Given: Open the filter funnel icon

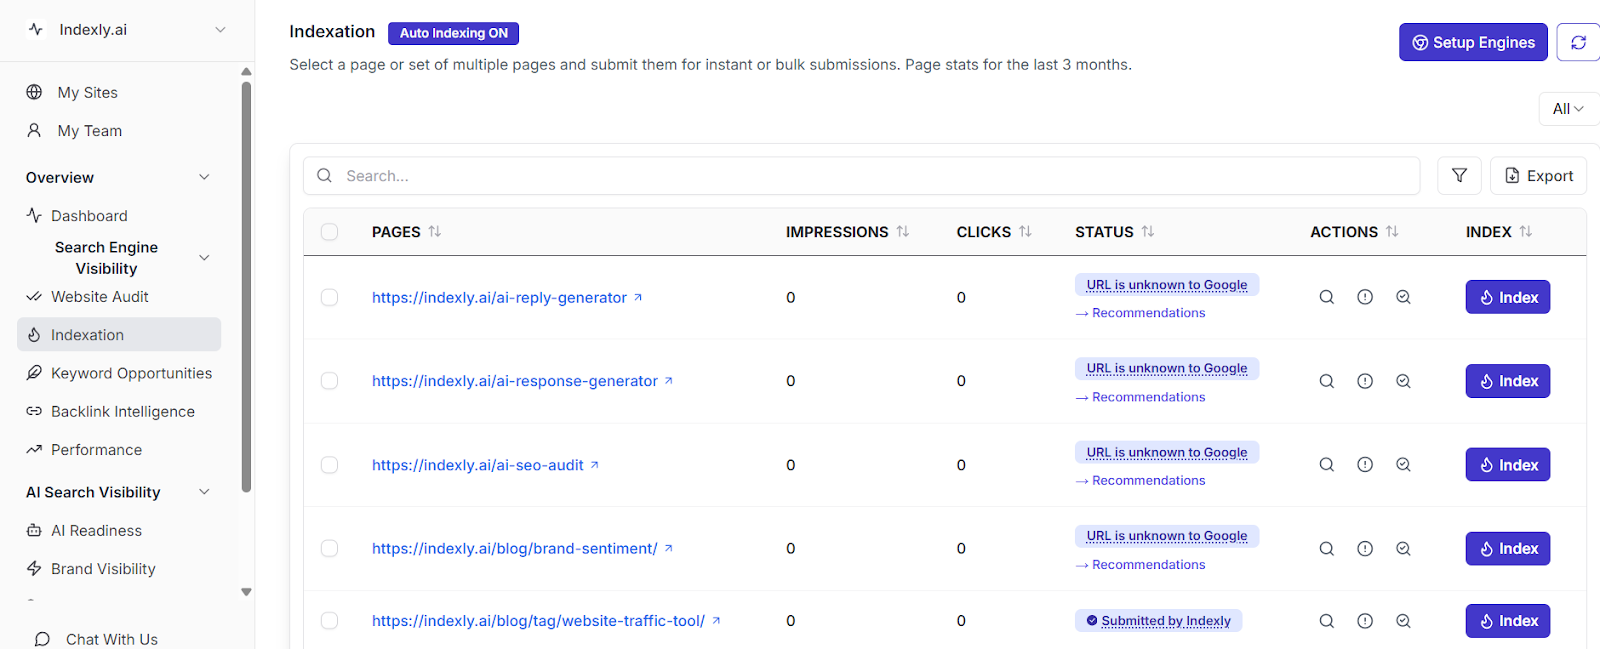Looking at the screenshot, I should tap(1459, 176).
